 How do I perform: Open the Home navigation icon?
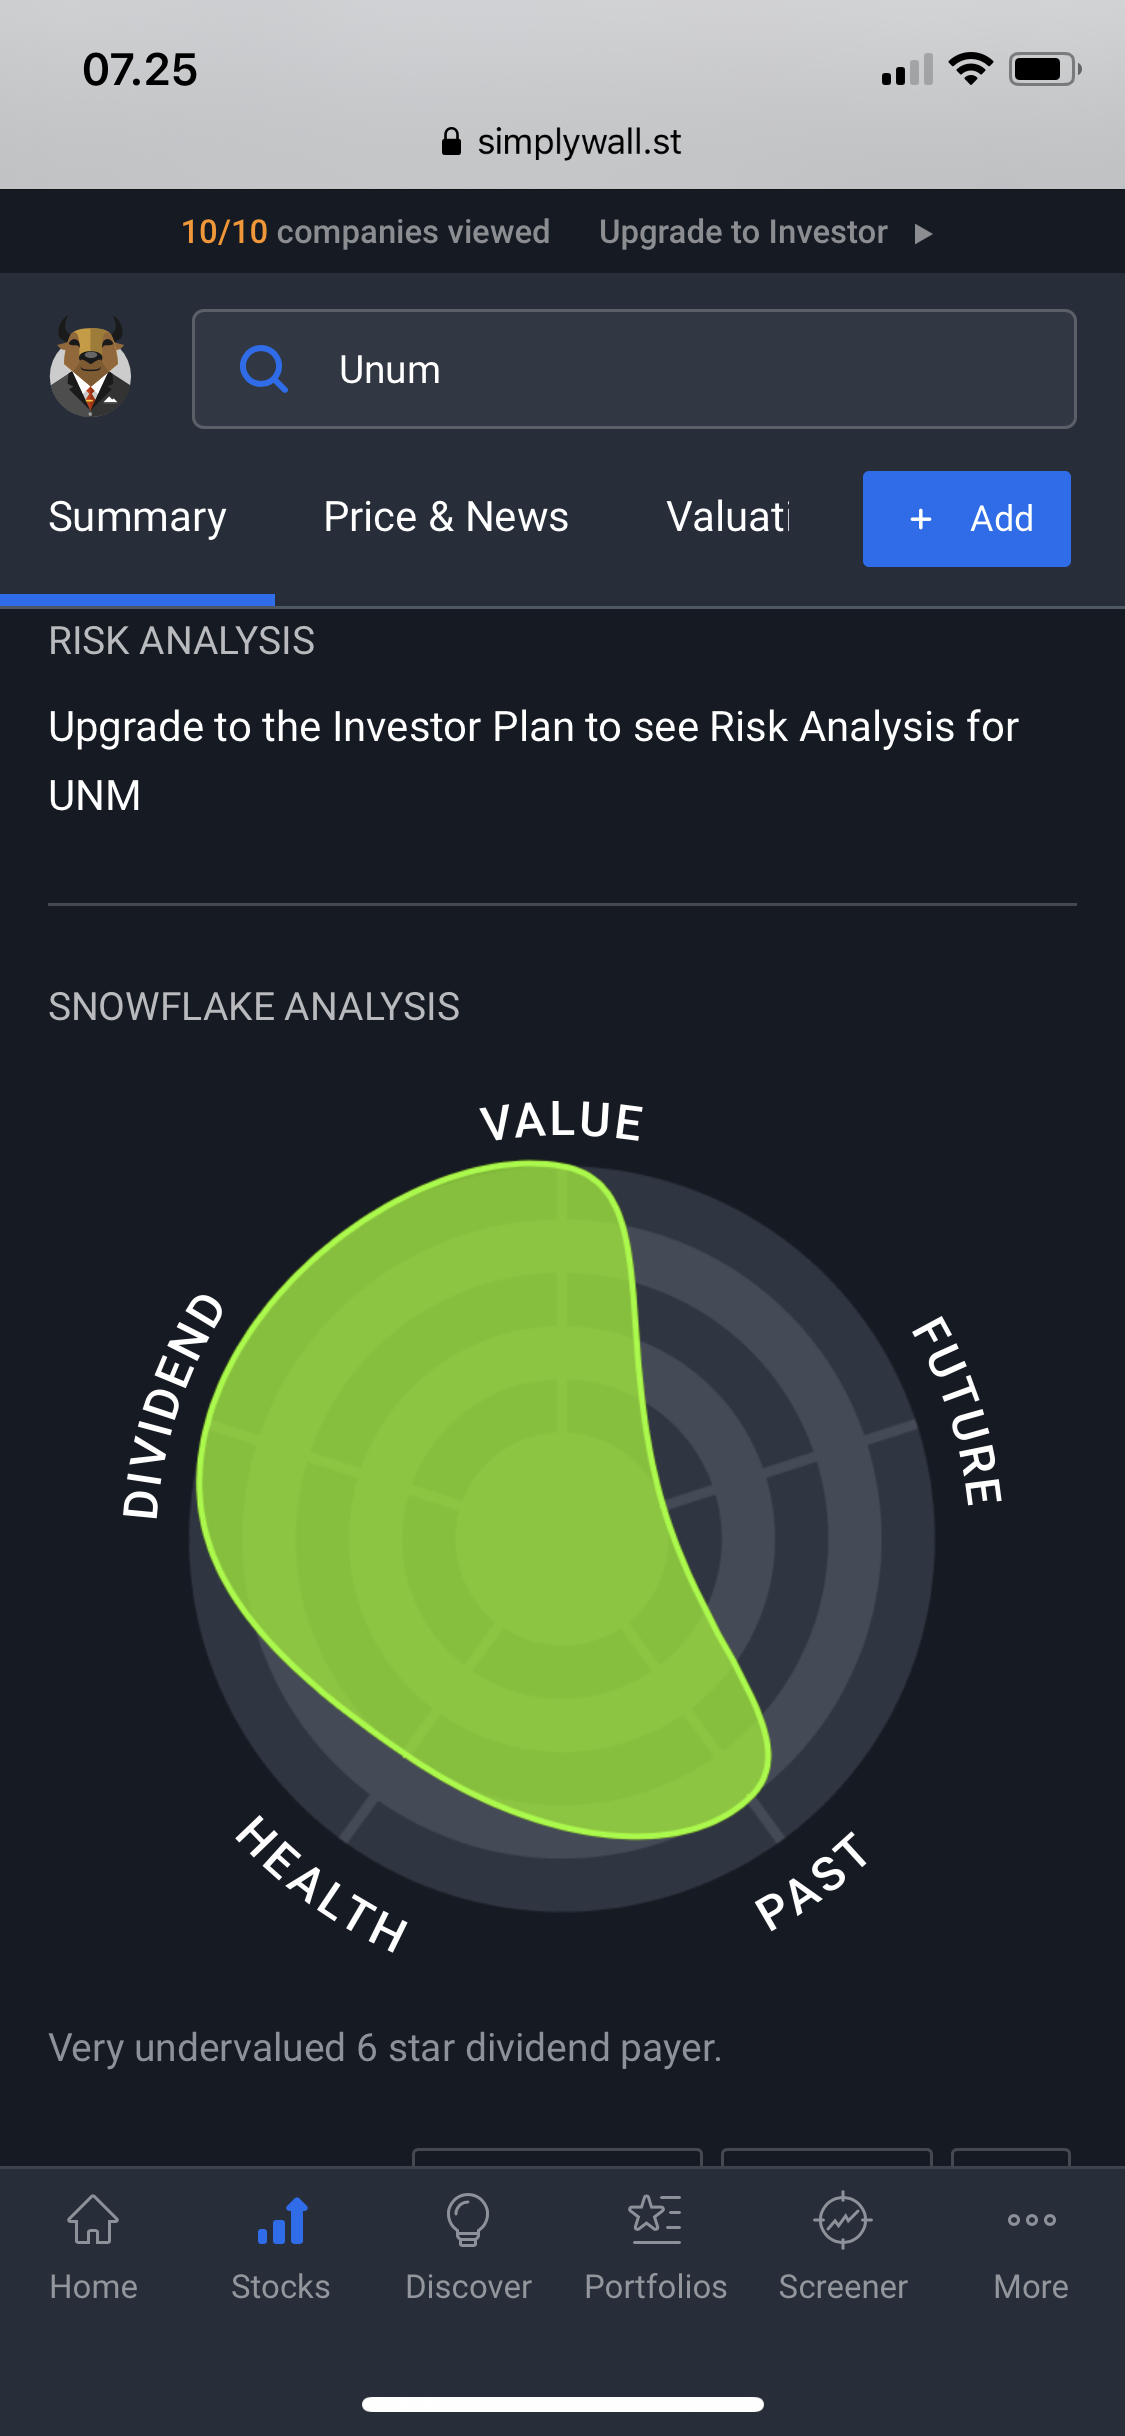point(93,2219)
